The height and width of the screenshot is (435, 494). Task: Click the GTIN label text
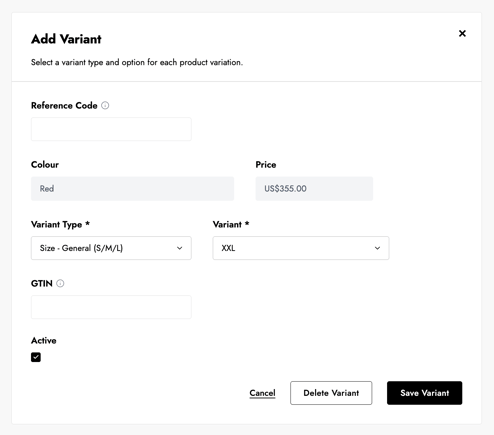pos(42,283)
